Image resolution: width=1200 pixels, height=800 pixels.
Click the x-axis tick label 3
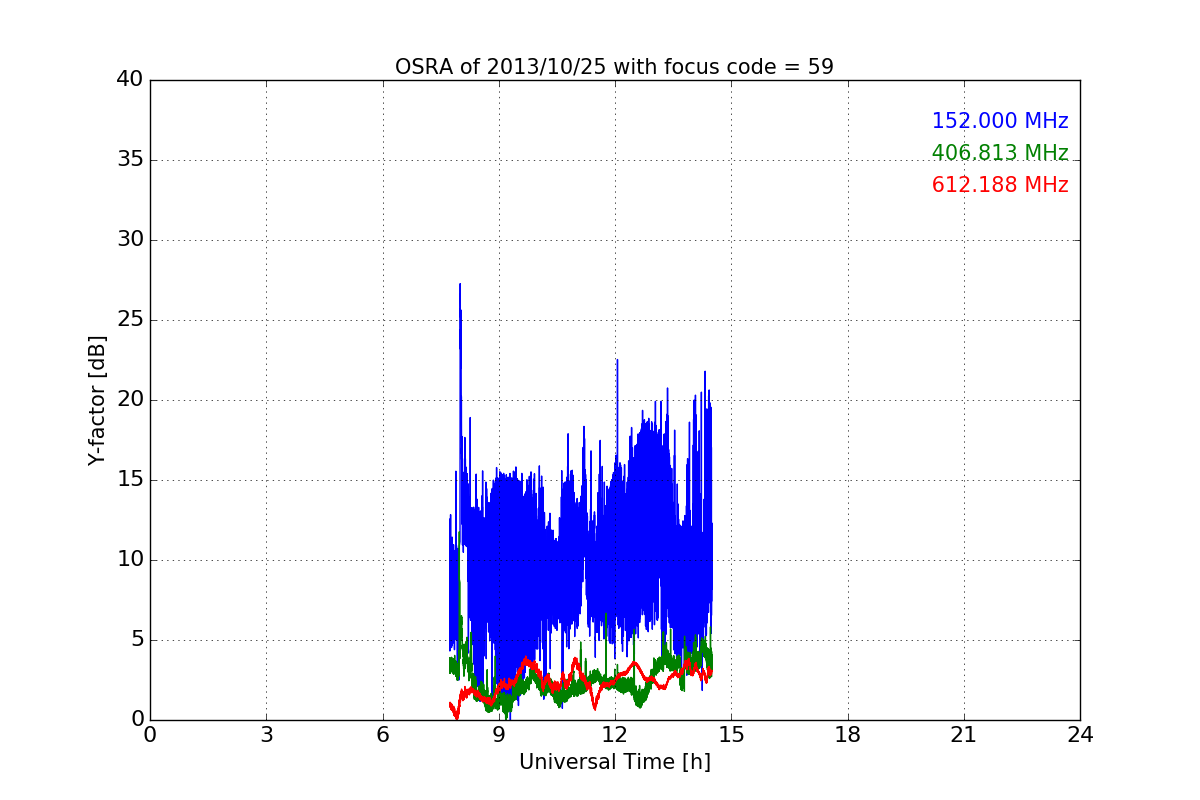coord(266,735)
